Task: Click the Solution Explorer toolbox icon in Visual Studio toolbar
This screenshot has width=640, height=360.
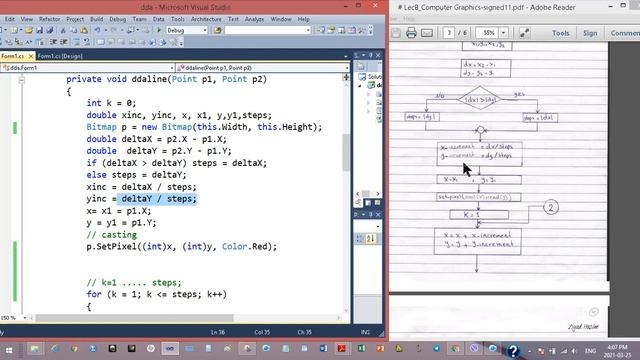Action: coord(320,30)
